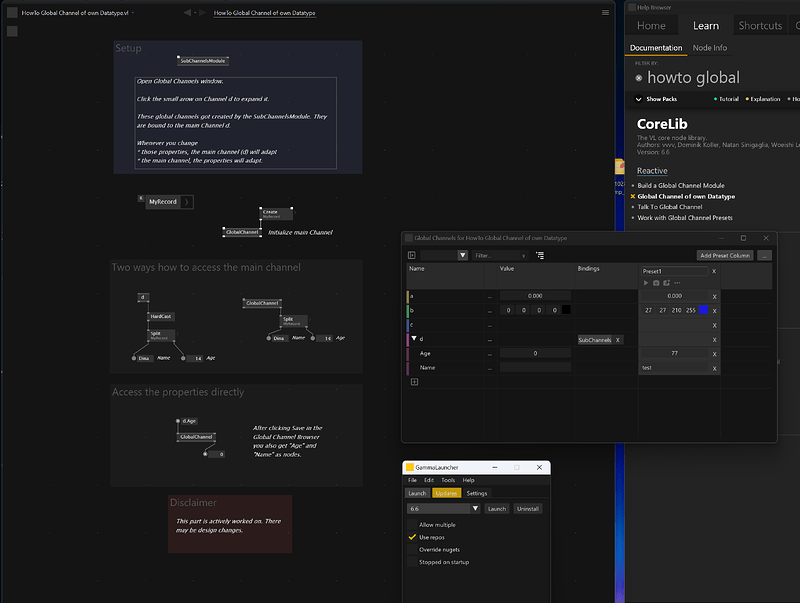
Task: Clear preset value for Age row
Action: (x=714, y=354)
